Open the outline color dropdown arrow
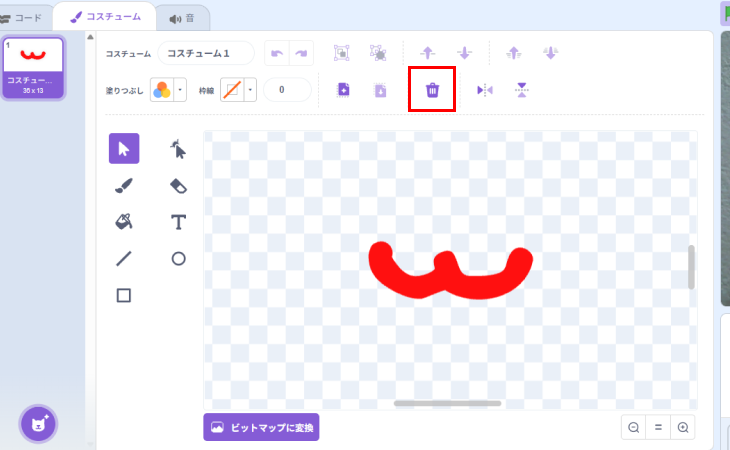This screenshot has height=450, width=730. [x=250, y=90]
